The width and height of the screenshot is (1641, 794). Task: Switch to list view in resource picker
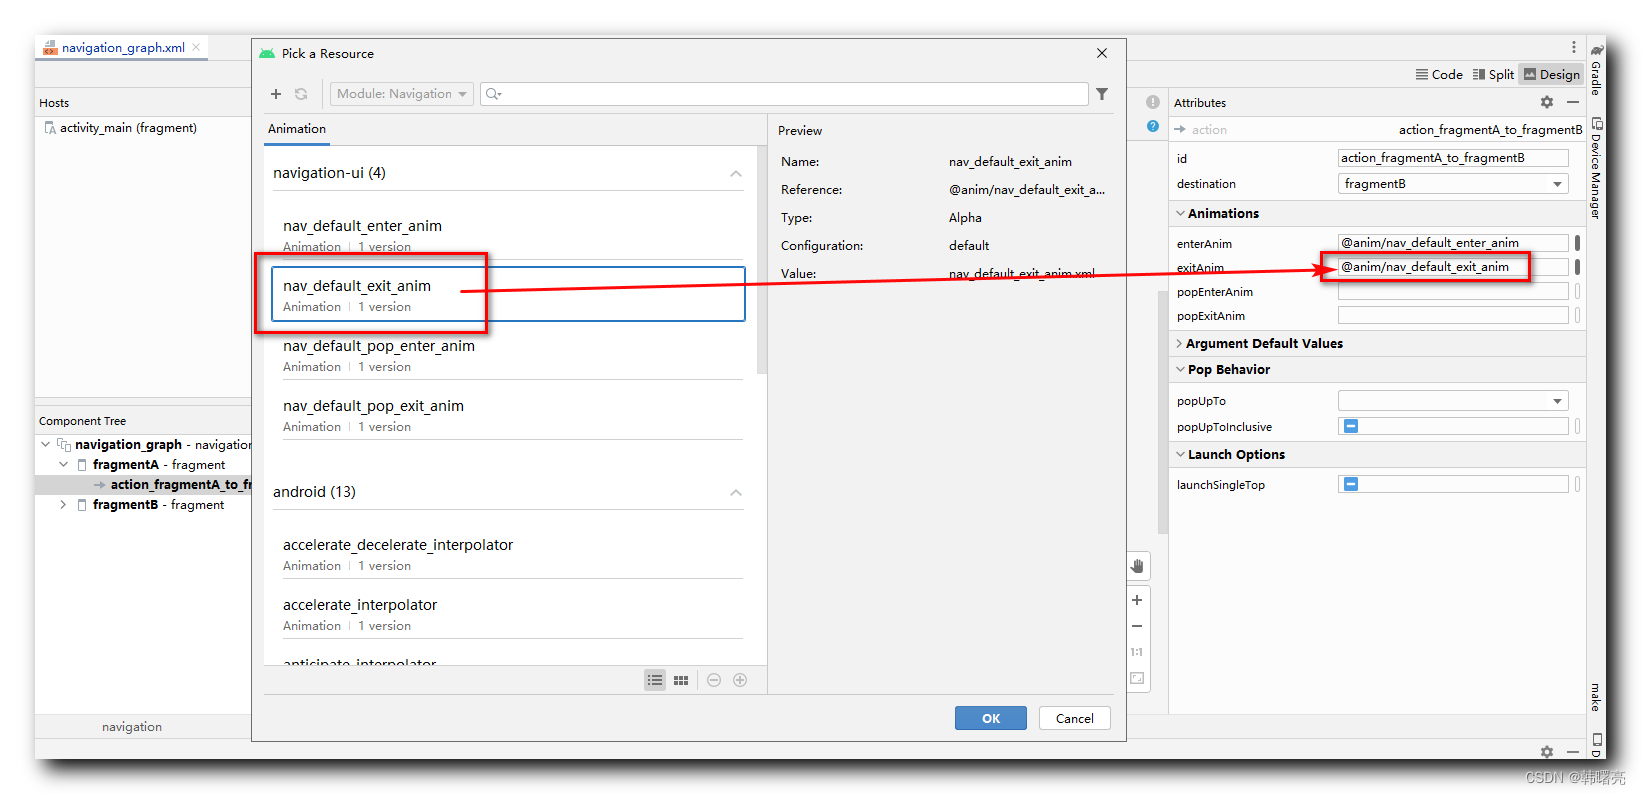(x=655, y=680)
